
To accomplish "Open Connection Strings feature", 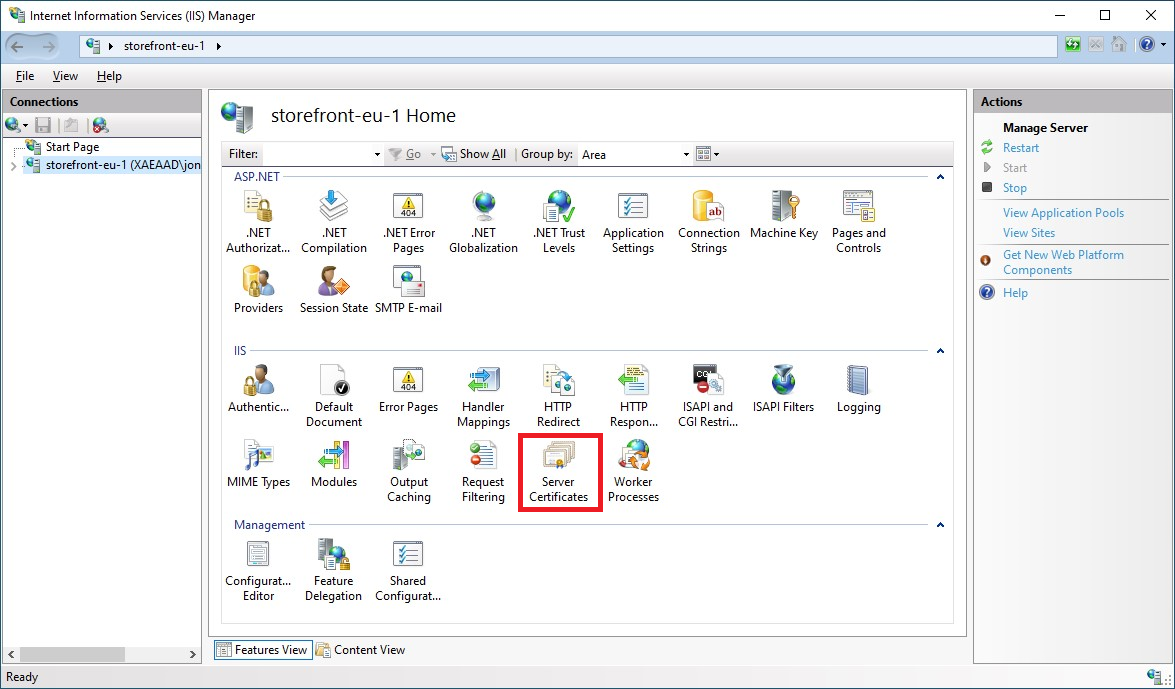I will [708, 222].
